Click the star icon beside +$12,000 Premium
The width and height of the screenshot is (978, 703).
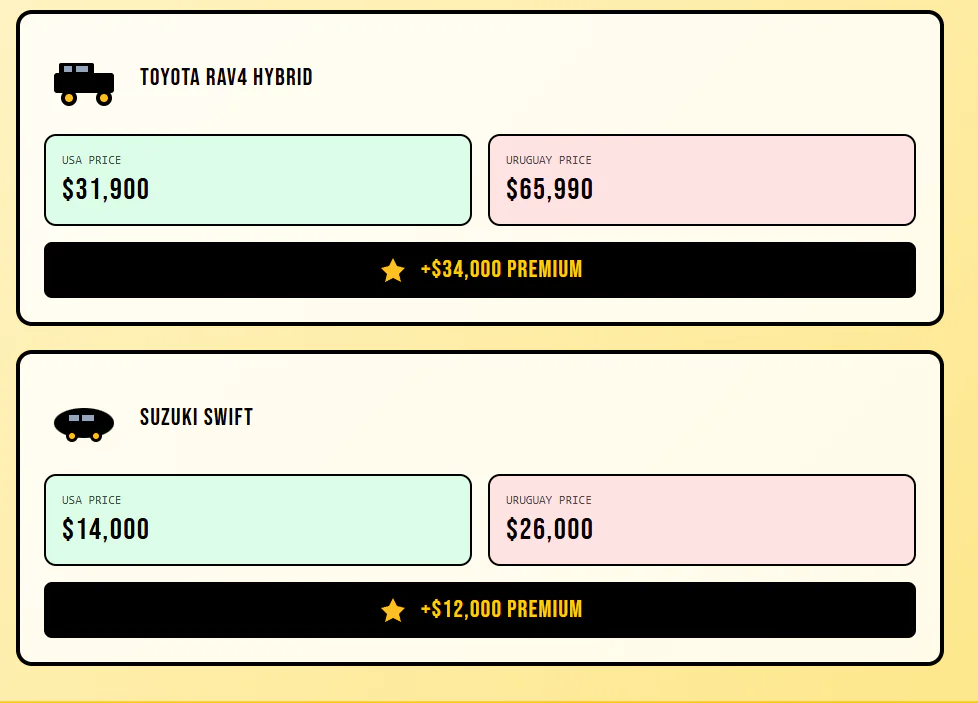[393, 610]
